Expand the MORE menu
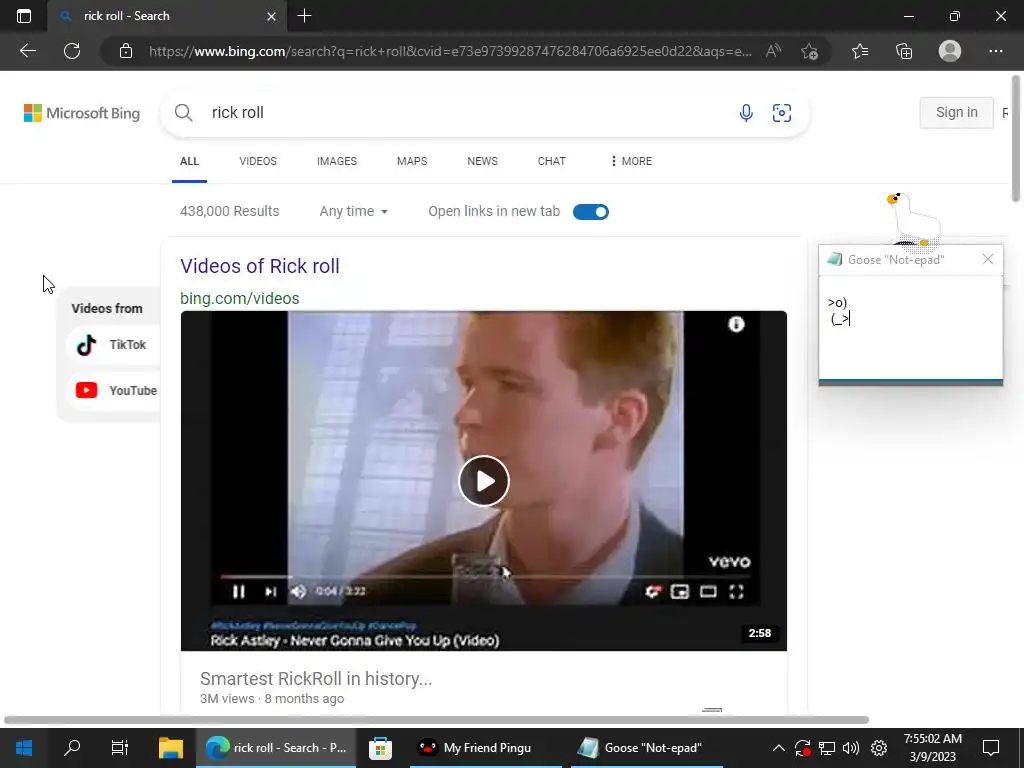The width and height of the screenshot is (1024, 768). 631,161
